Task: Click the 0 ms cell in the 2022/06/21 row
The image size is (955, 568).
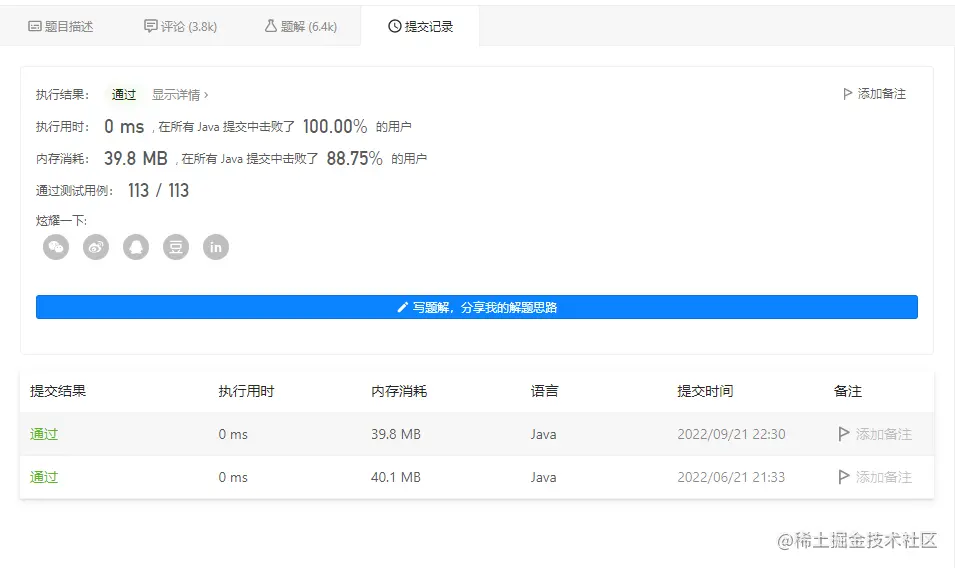Action: [233, 477]
